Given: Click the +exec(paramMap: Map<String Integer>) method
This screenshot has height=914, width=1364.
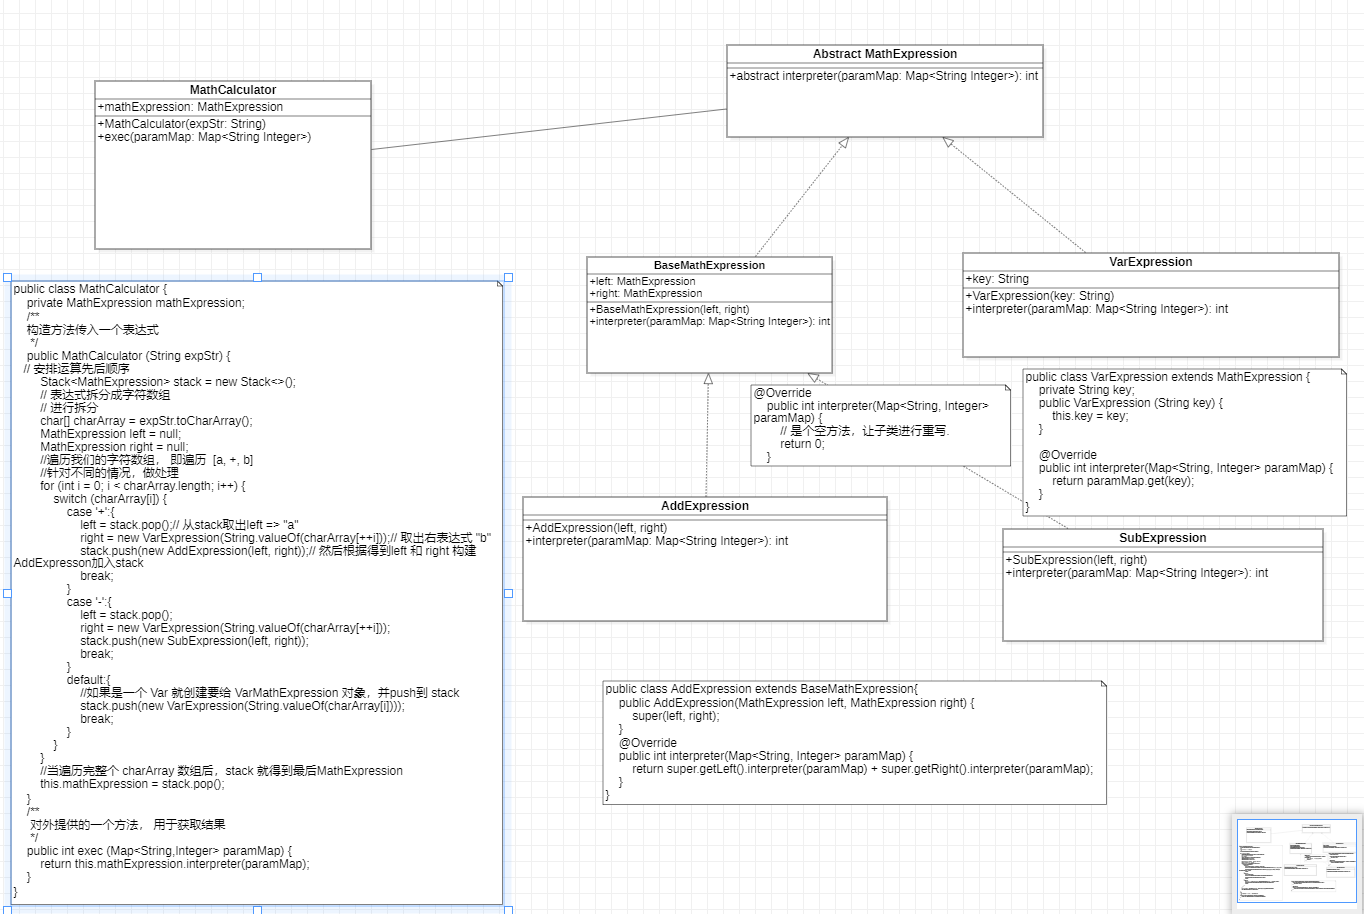Looking at the screenshot, I should [x=204, y=137].
